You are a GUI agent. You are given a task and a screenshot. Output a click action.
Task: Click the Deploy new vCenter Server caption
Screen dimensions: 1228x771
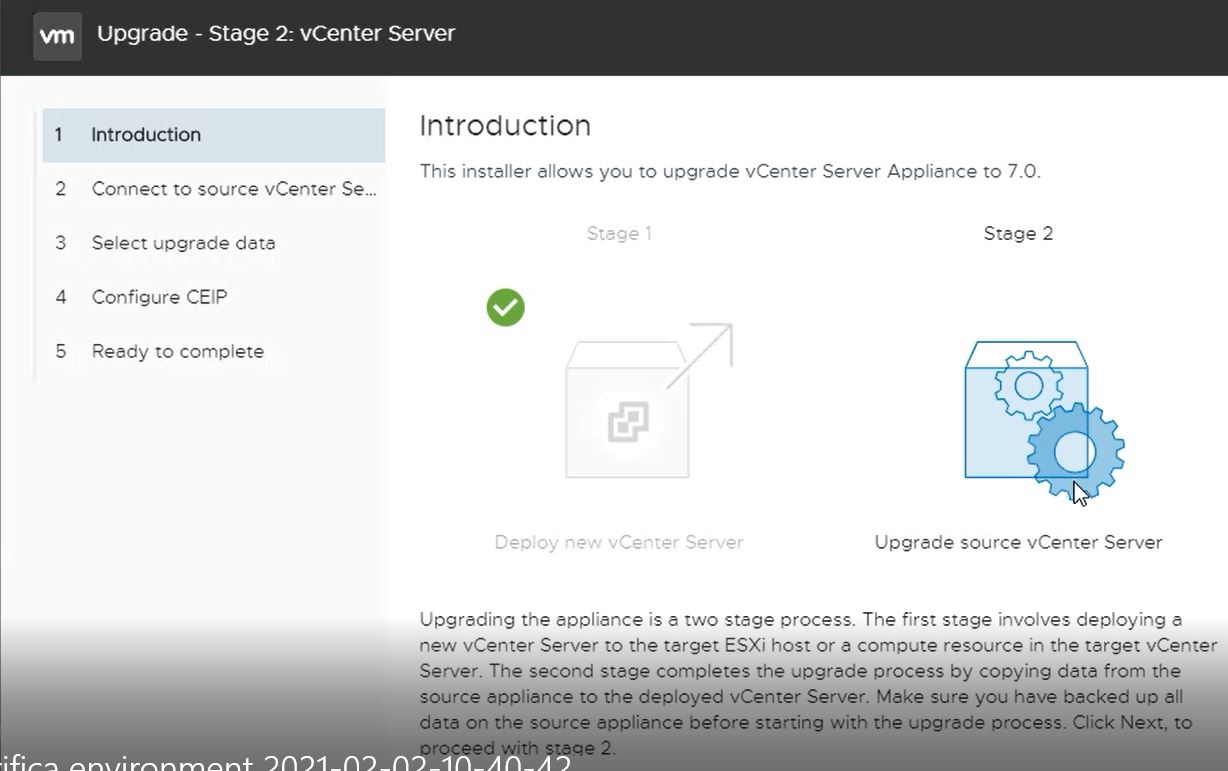(619, 542)
